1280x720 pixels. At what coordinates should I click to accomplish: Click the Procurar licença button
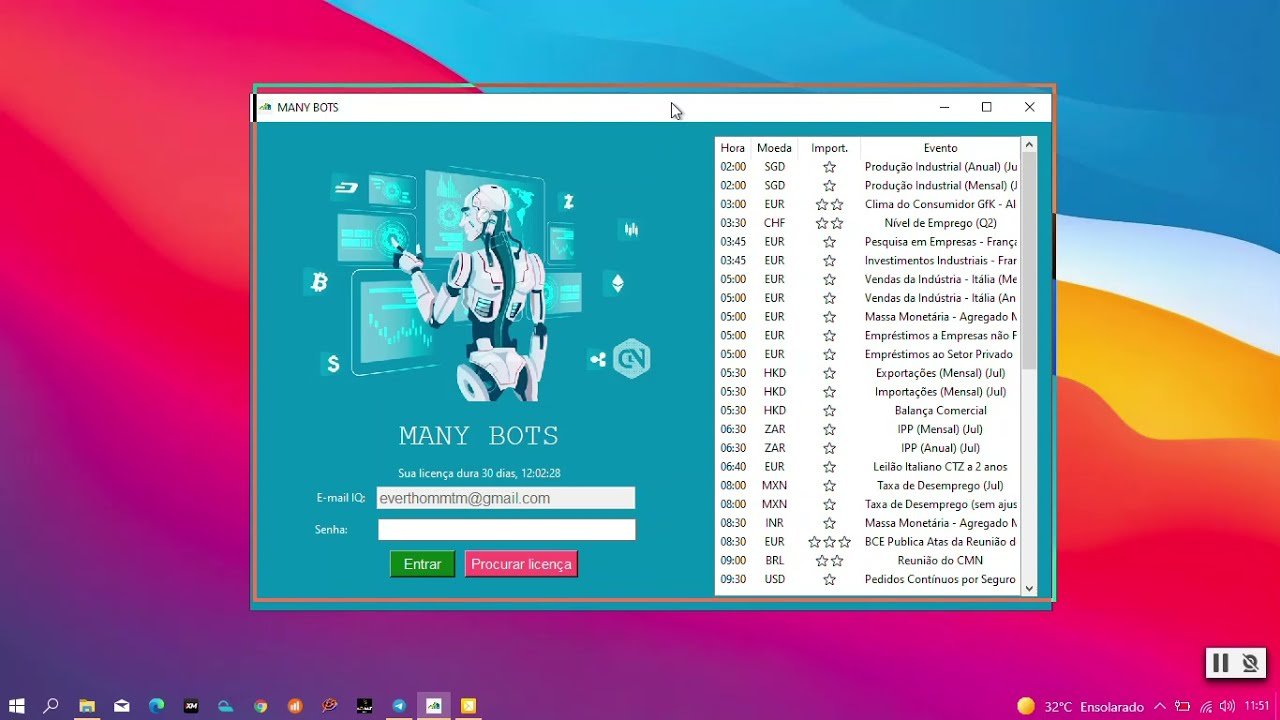[521, 563]
